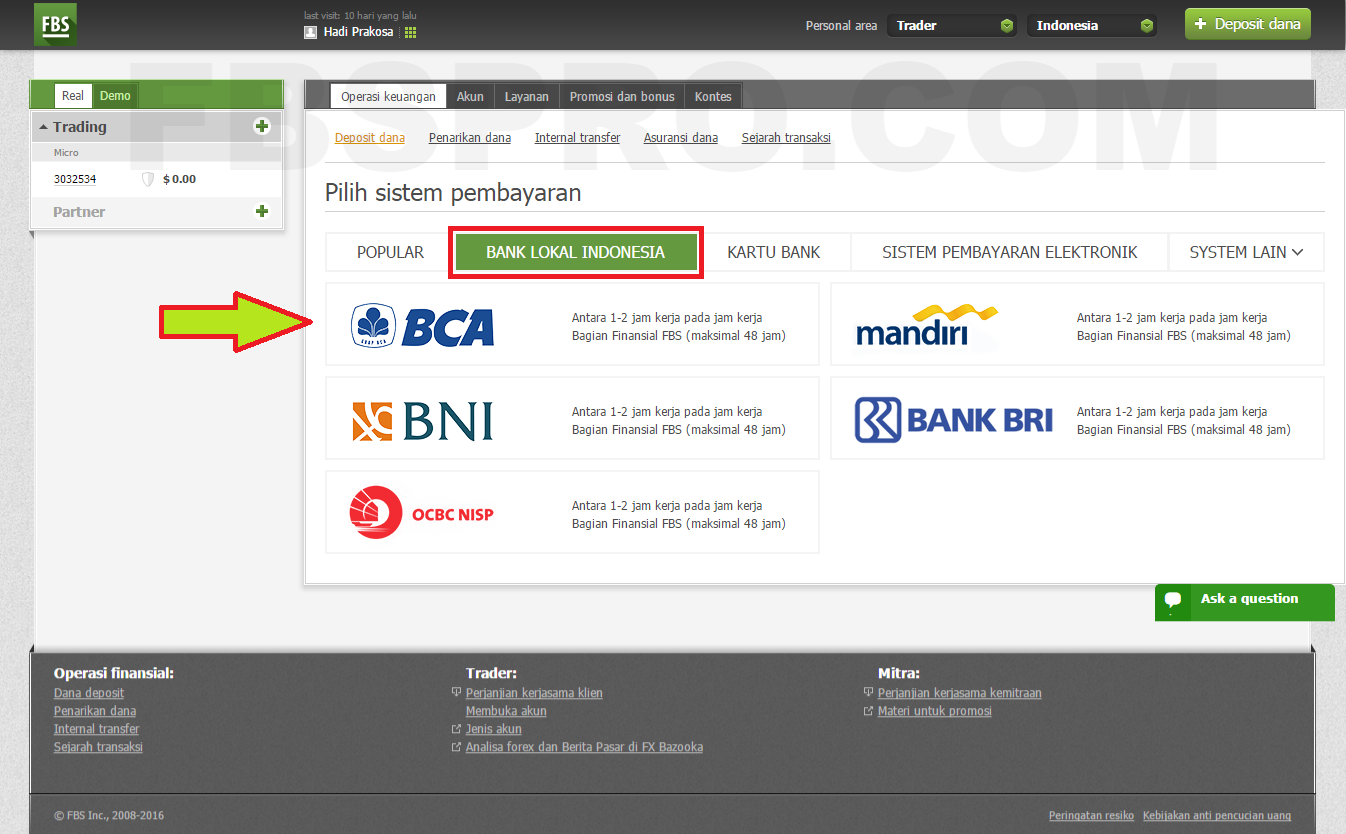Click external link icon beside Materi untuk promosi
This screenshot has width=1346, height=834.
[868, 711]
